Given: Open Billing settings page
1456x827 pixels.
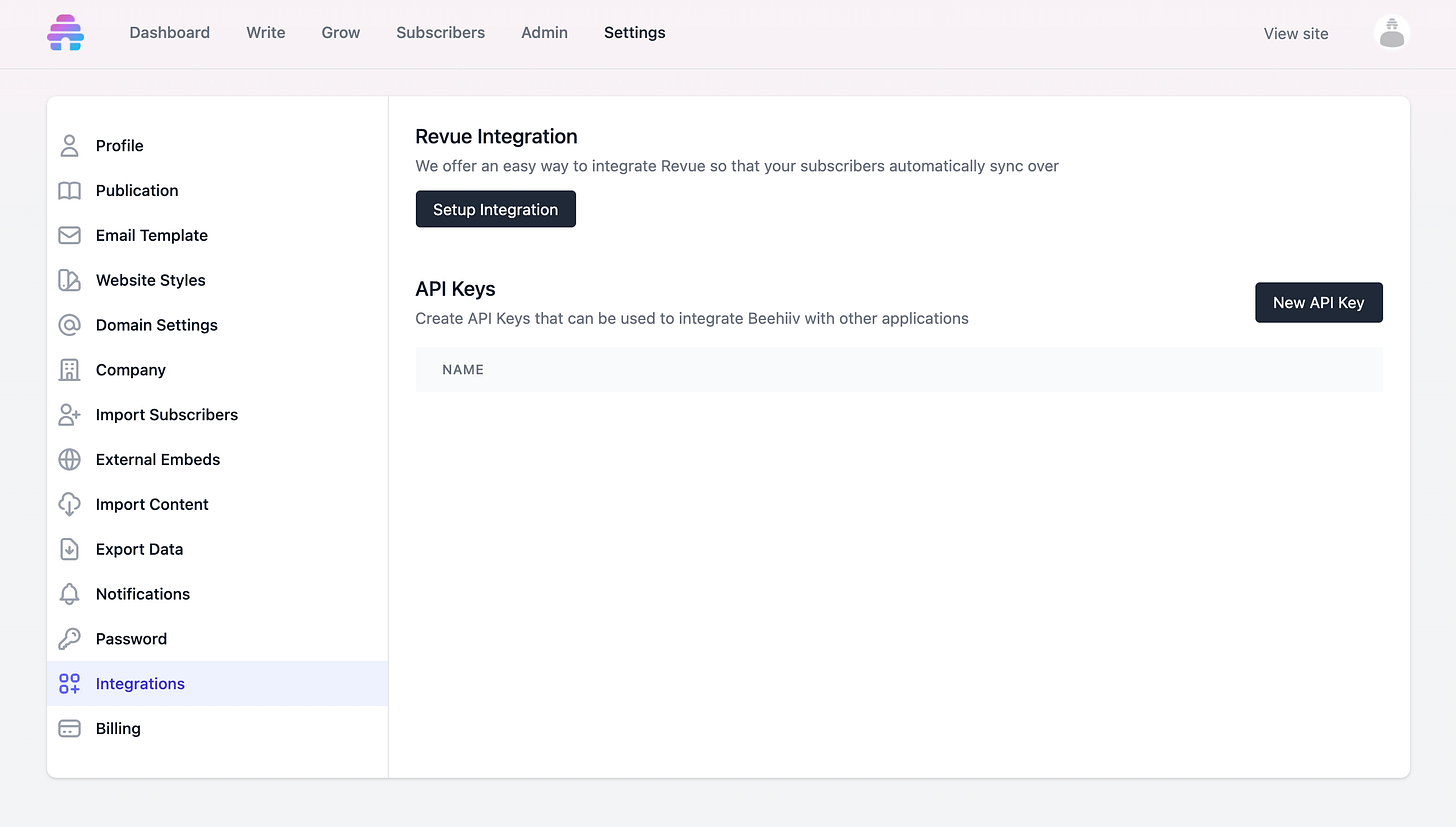Looking at the screenshot, I should click(218, 729).
